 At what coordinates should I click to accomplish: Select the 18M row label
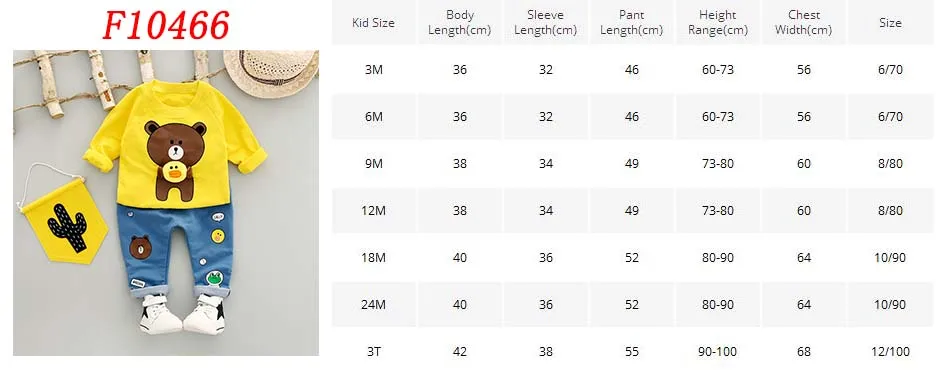pyautogui.click(x=374, y=258)
